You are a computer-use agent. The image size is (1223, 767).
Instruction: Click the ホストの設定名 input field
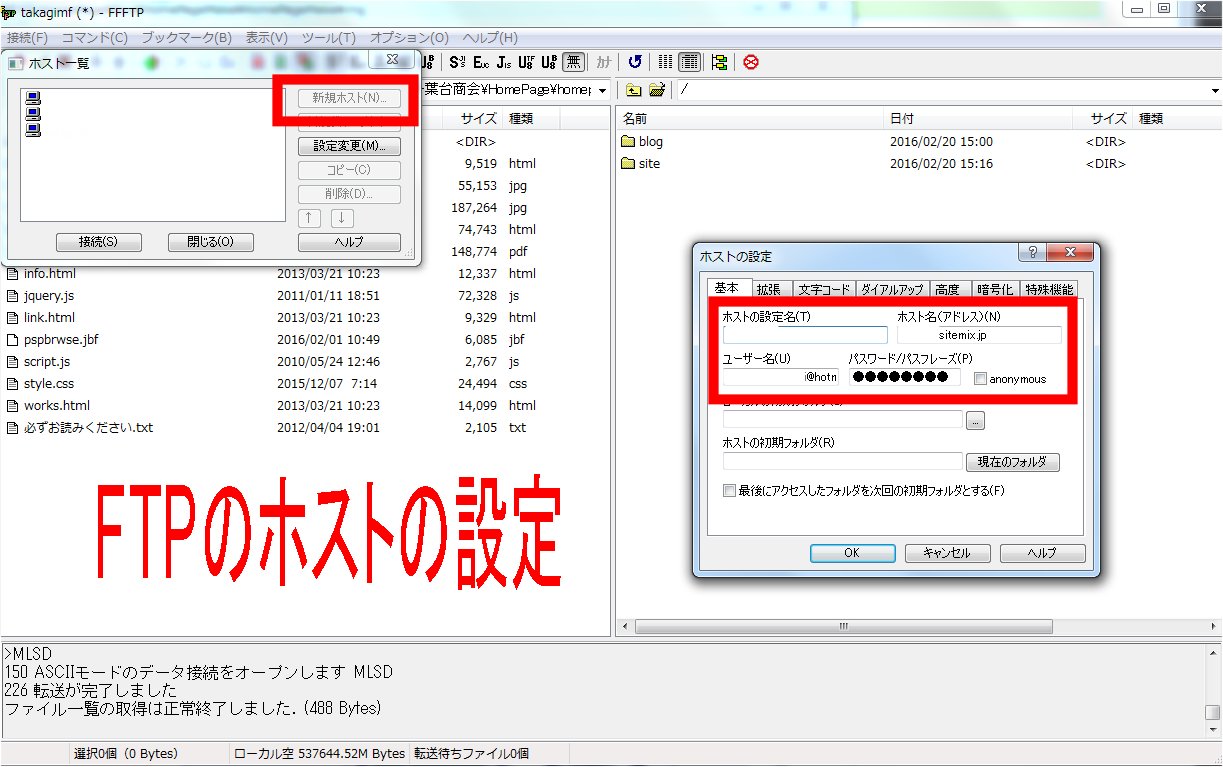(805, 335)
